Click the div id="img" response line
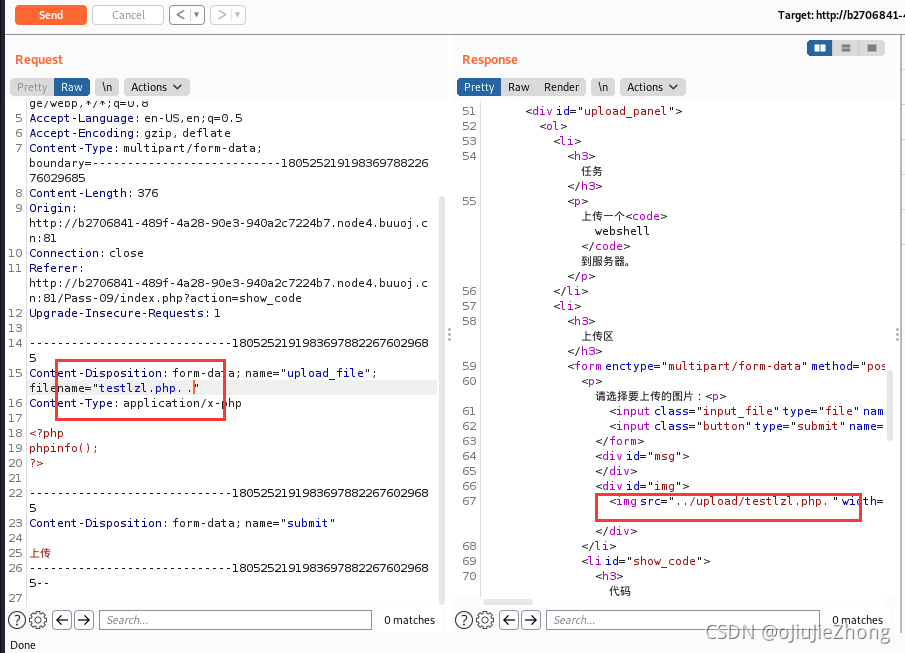The width and height of the screenshot is (905, 653). coord(642,486)
